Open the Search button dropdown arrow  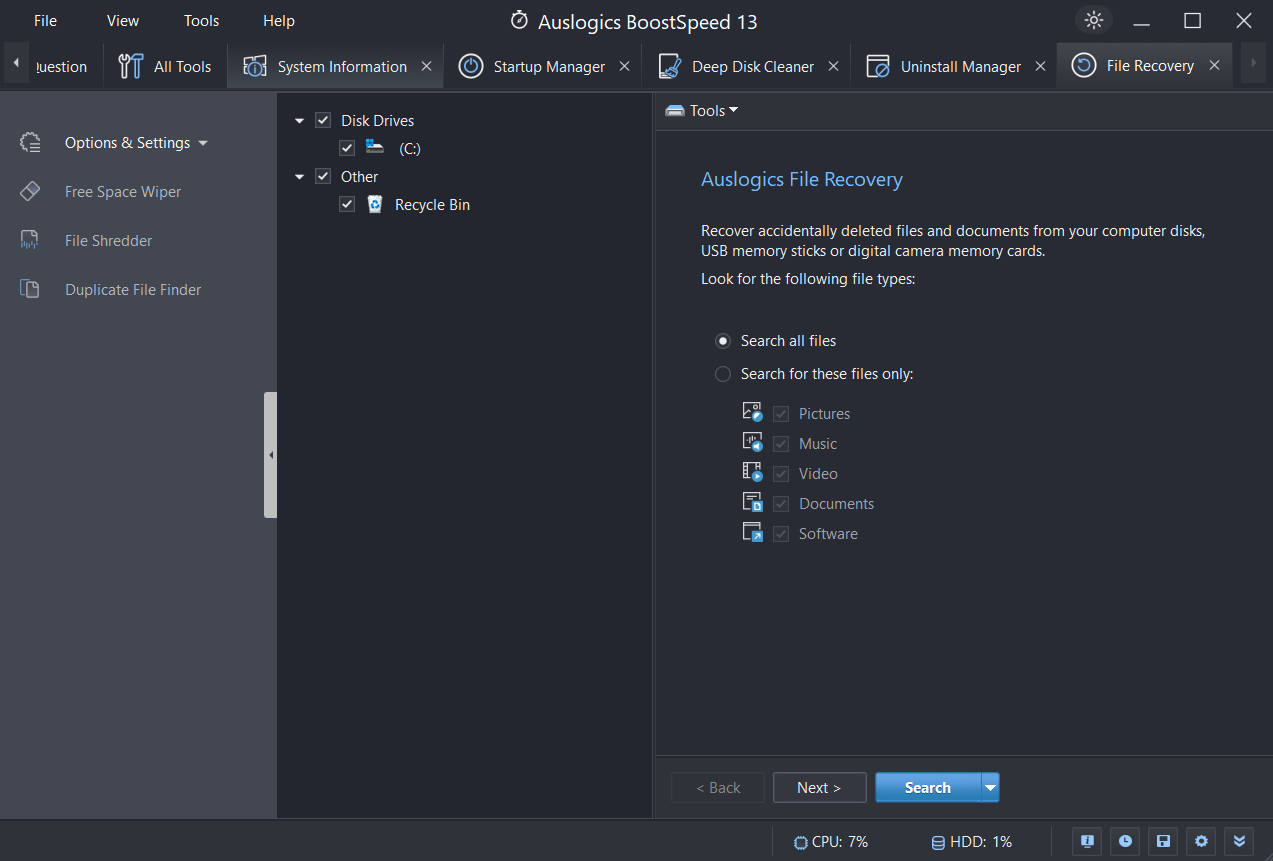pyautogui.click(x=990, y=788)
